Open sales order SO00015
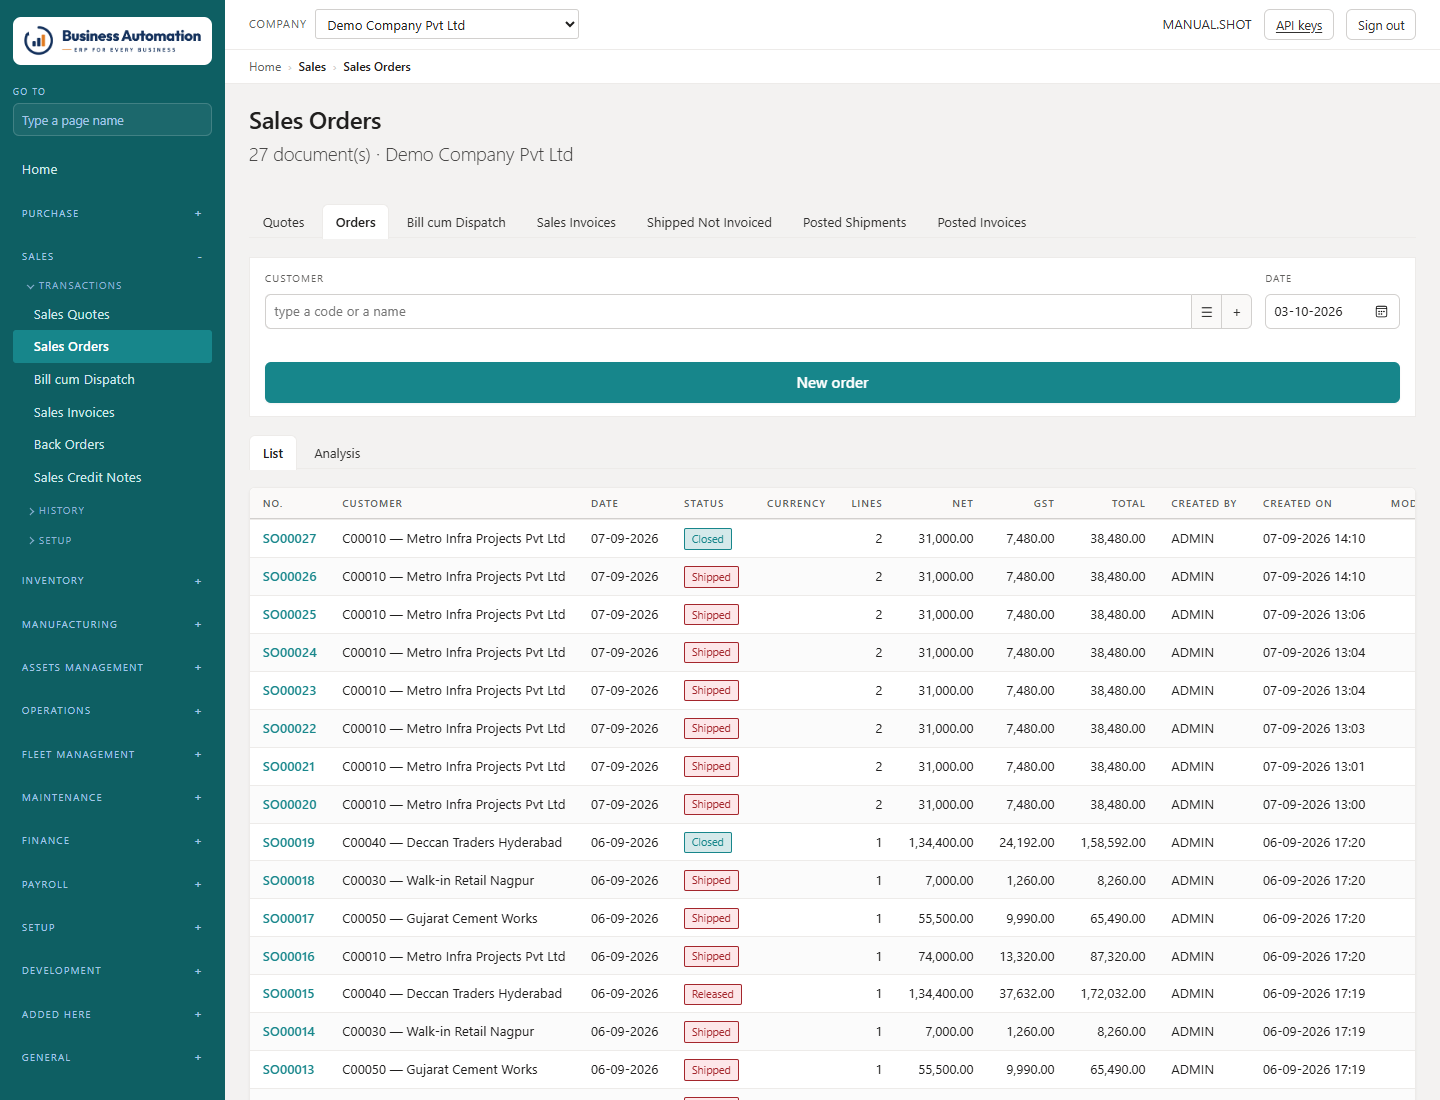This screenshot has height=1100, width=1440. click(x=289, y=994)
